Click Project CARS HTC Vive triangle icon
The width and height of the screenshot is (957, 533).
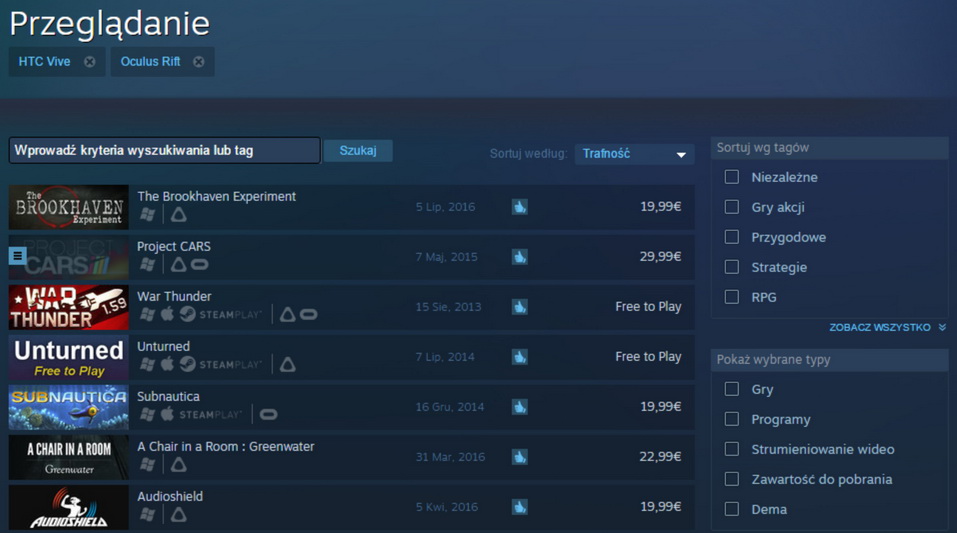coord(178,265)
